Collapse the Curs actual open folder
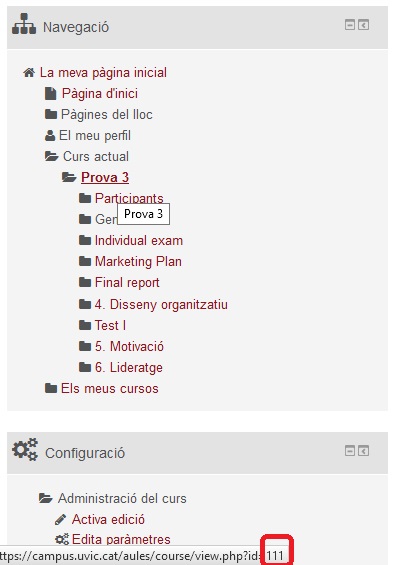 click(52, 156)
